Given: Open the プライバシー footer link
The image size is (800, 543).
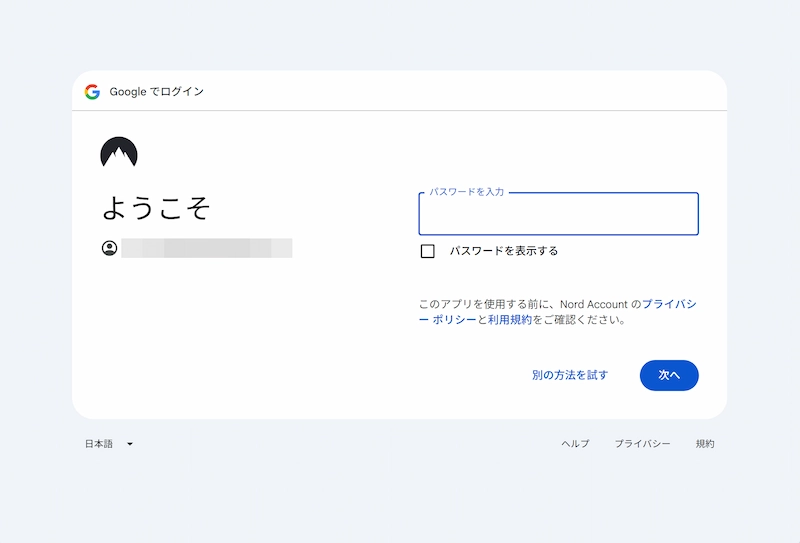Looking at the screenshot, I should click(642, 444).
